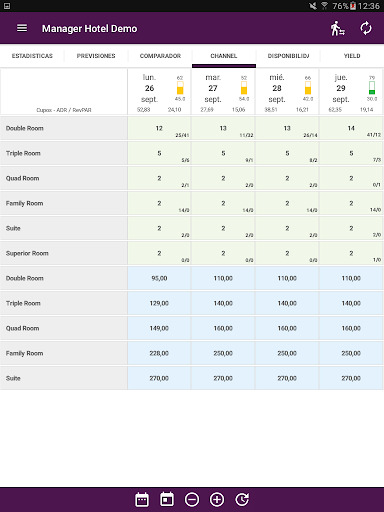Image resolution: width=384 pixels, height=512 pixels.
Task: Open the COMPARADOR tab
Action: point(160,56)
